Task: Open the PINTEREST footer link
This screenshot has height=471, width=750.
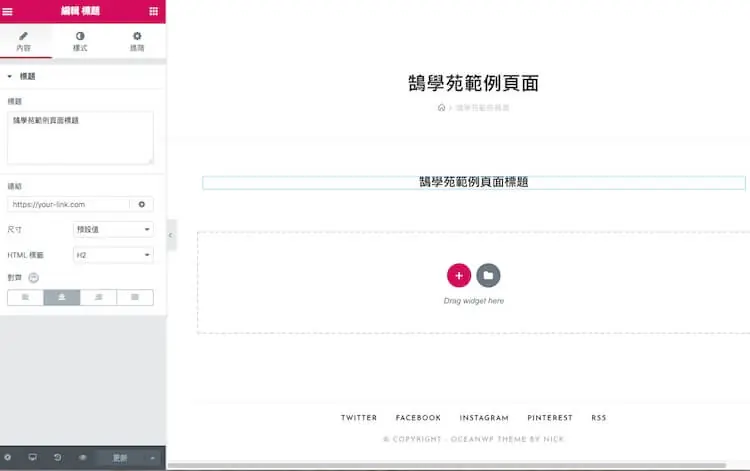Action: [550, 418]
